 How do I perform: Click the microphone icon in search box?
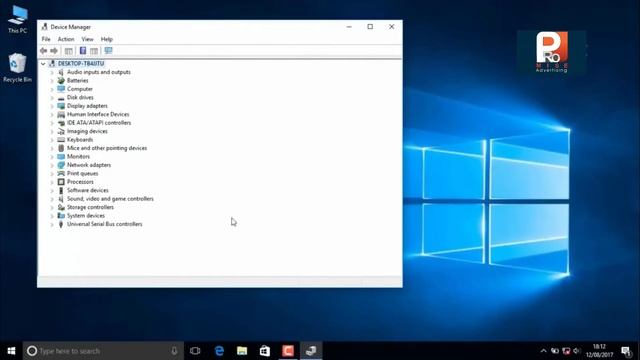[174, 351]
